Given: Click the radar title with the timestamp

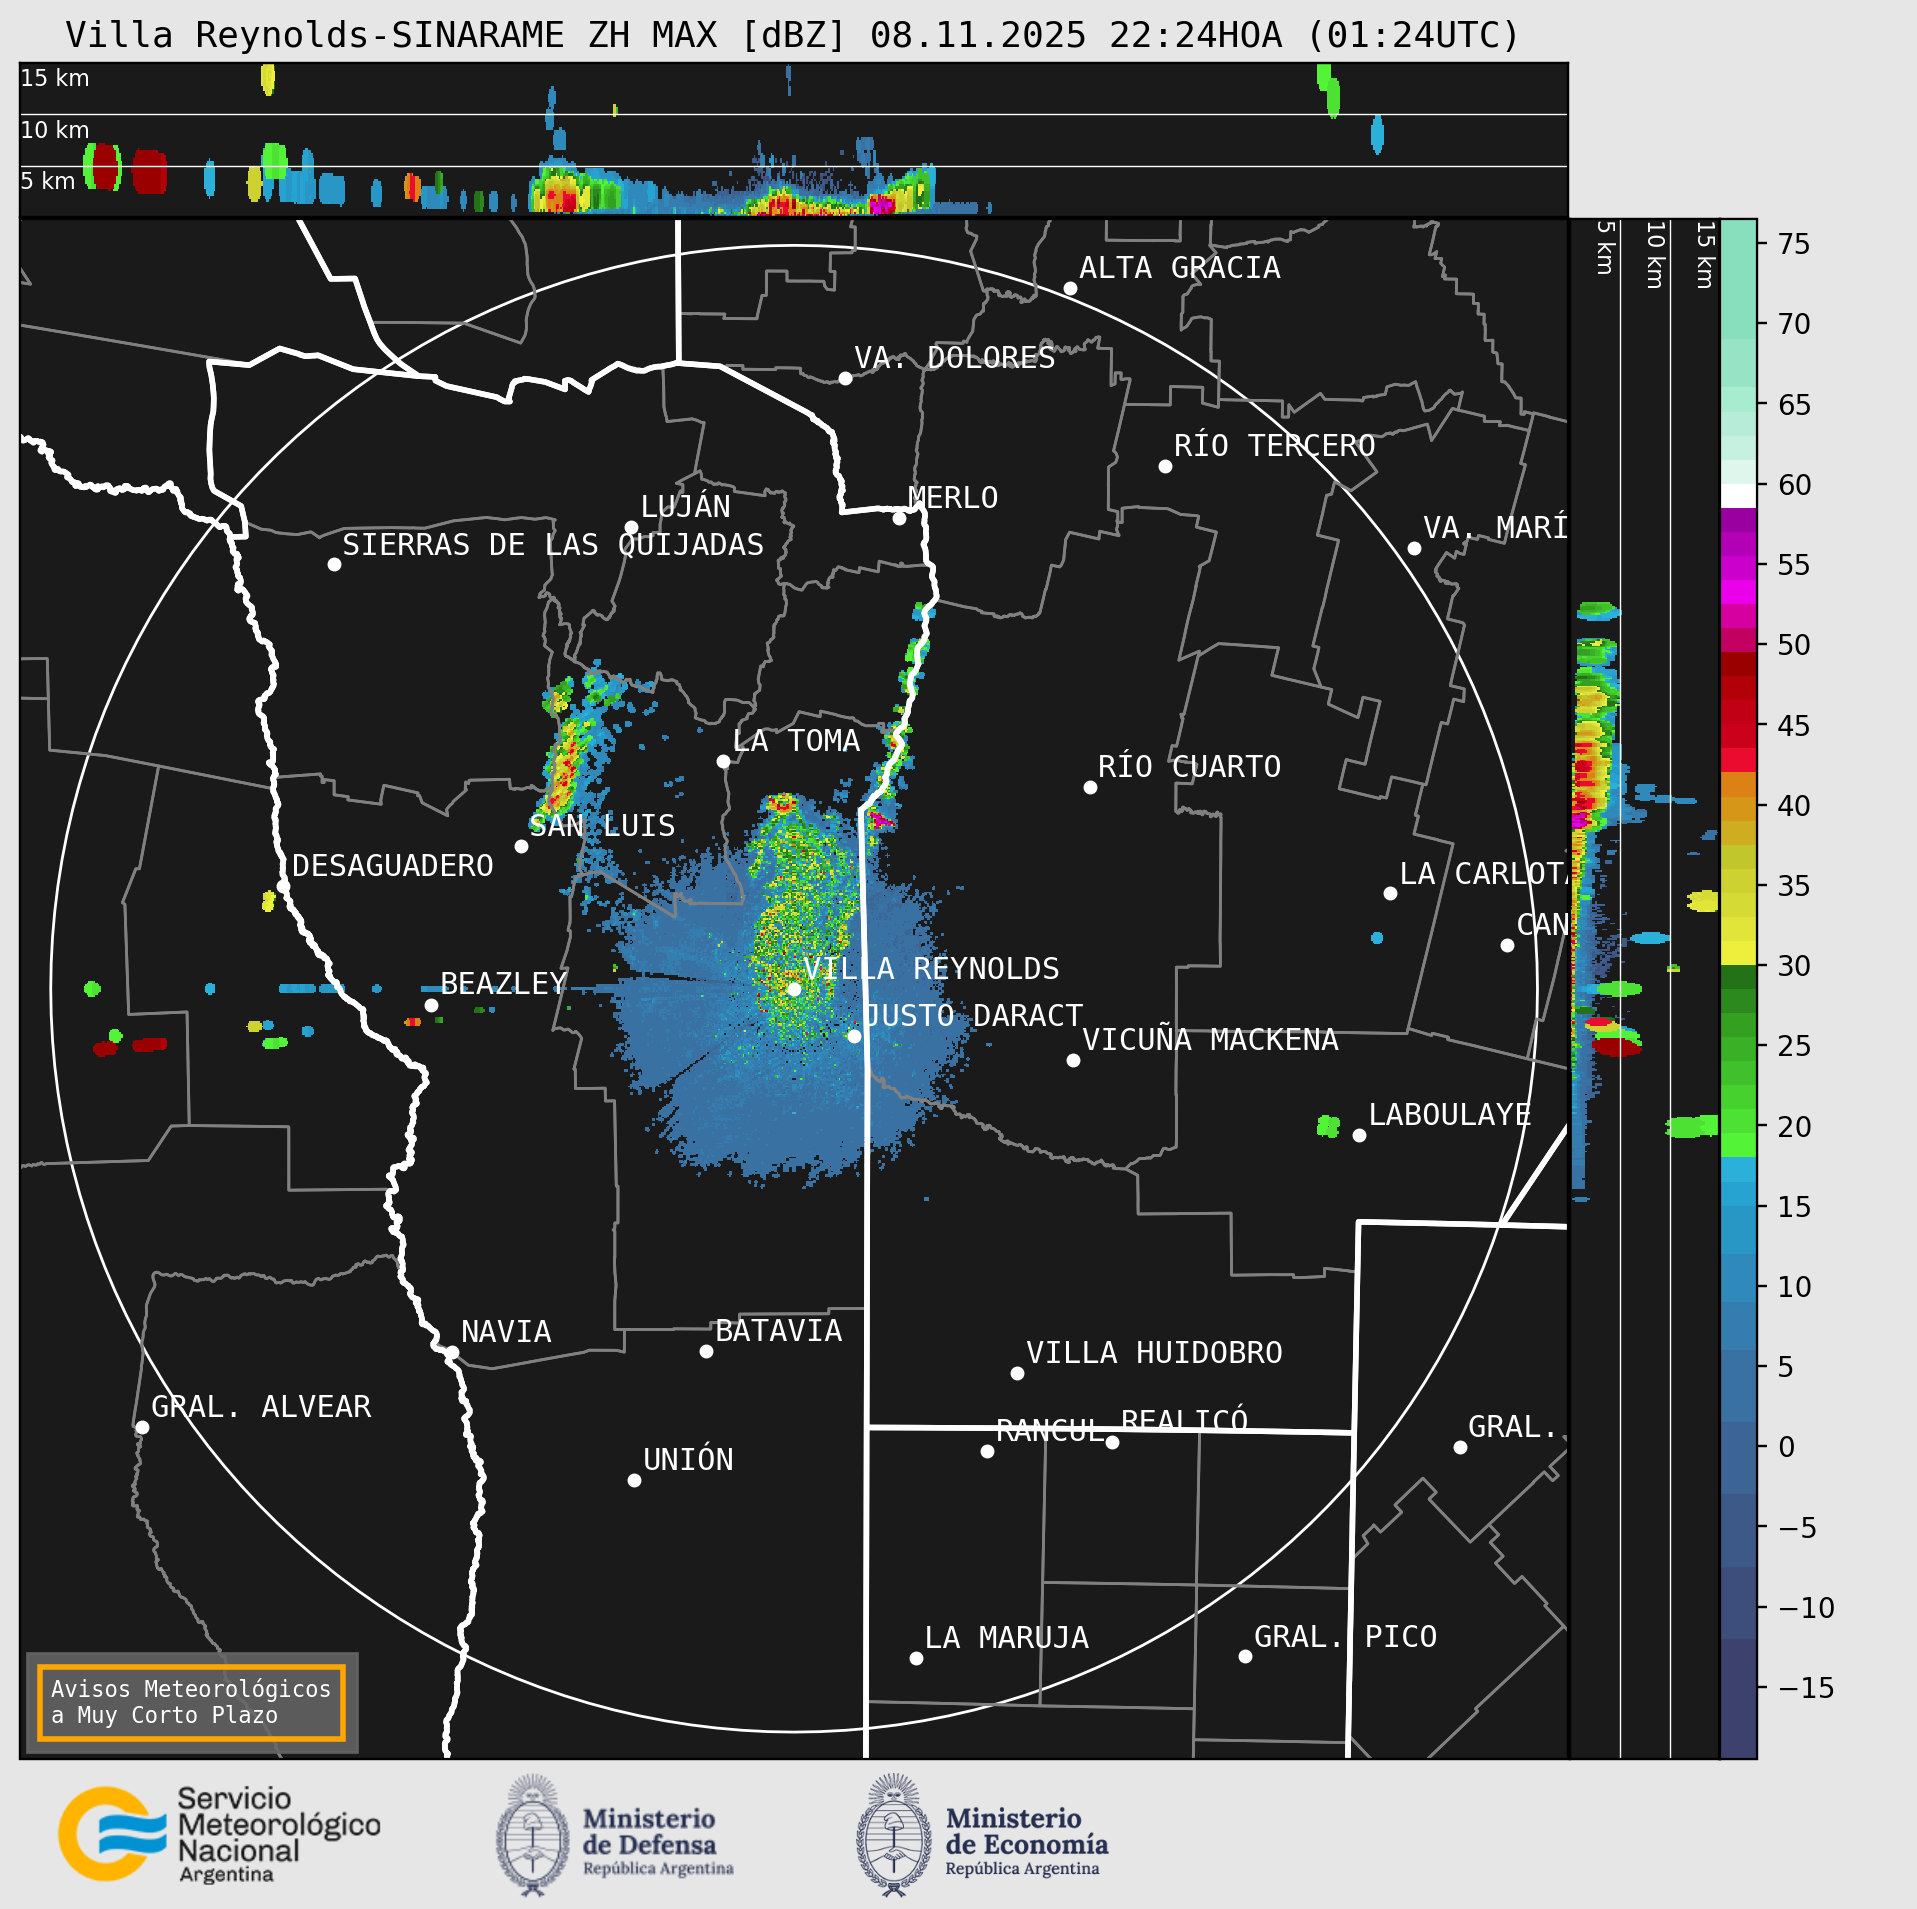Looking at the screenshot, I should coord(792,35).
